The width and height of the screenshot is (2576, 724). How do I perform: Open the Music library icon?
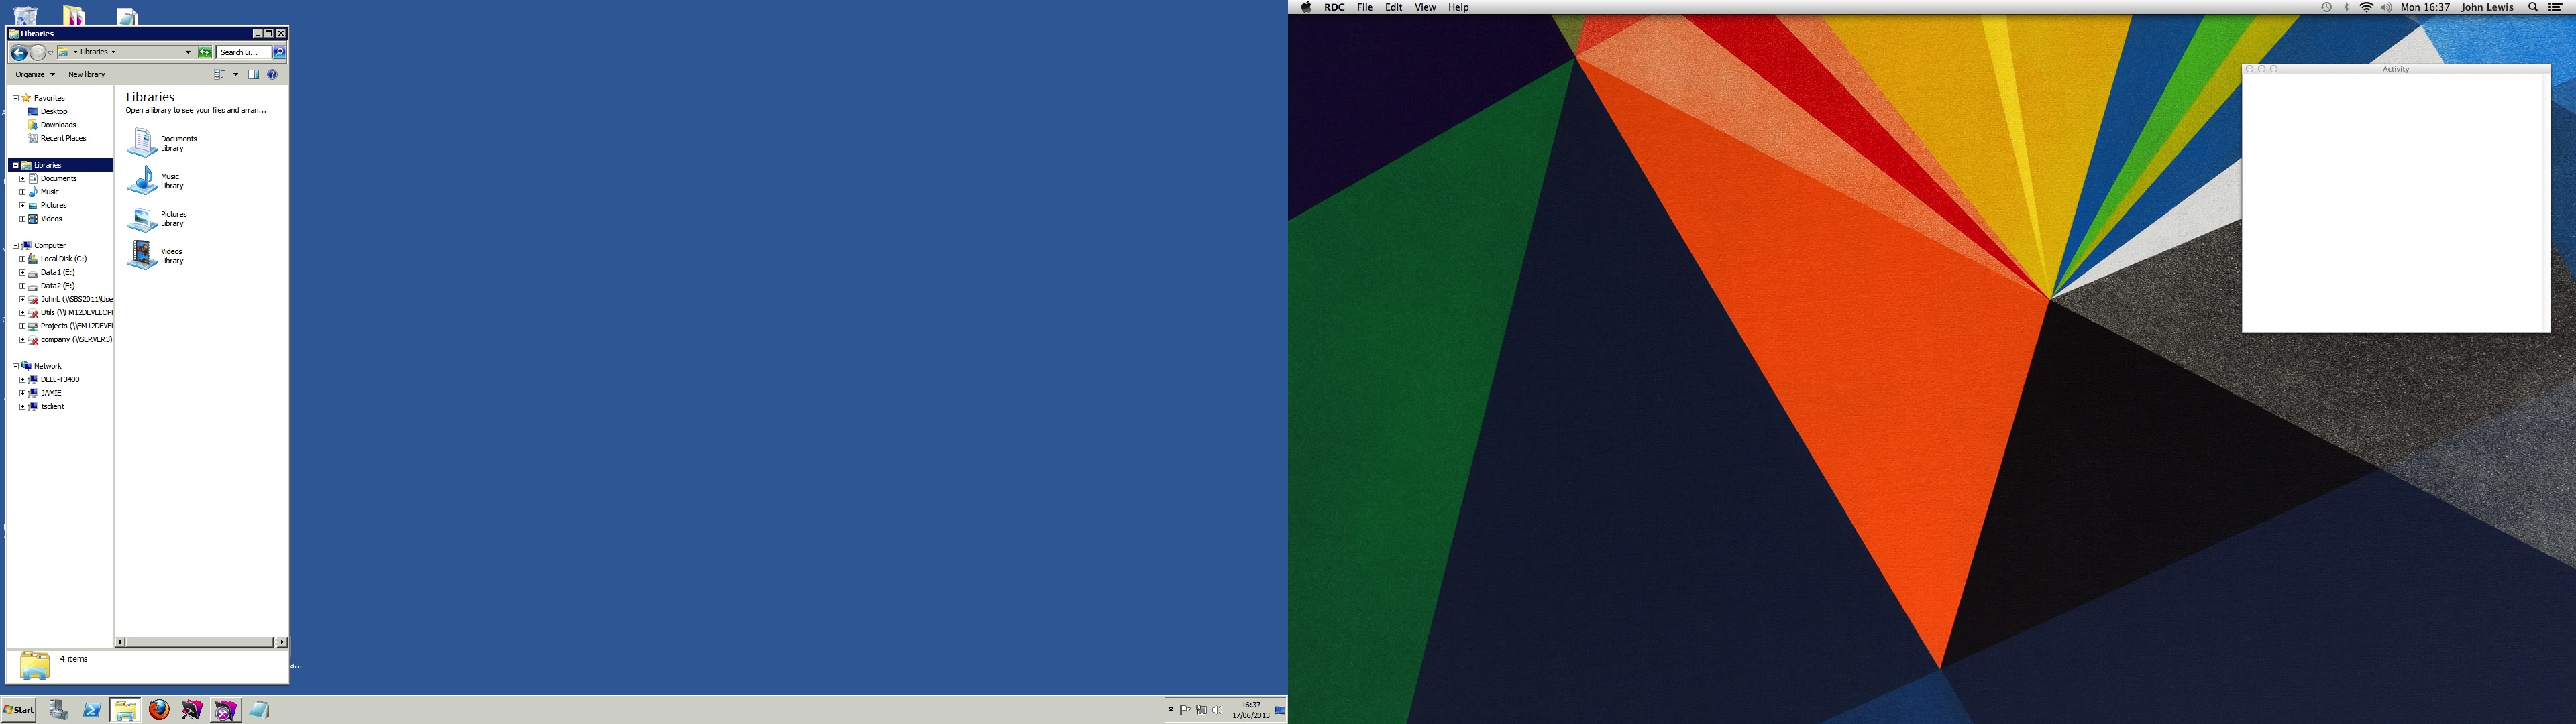tap(142, 180)
